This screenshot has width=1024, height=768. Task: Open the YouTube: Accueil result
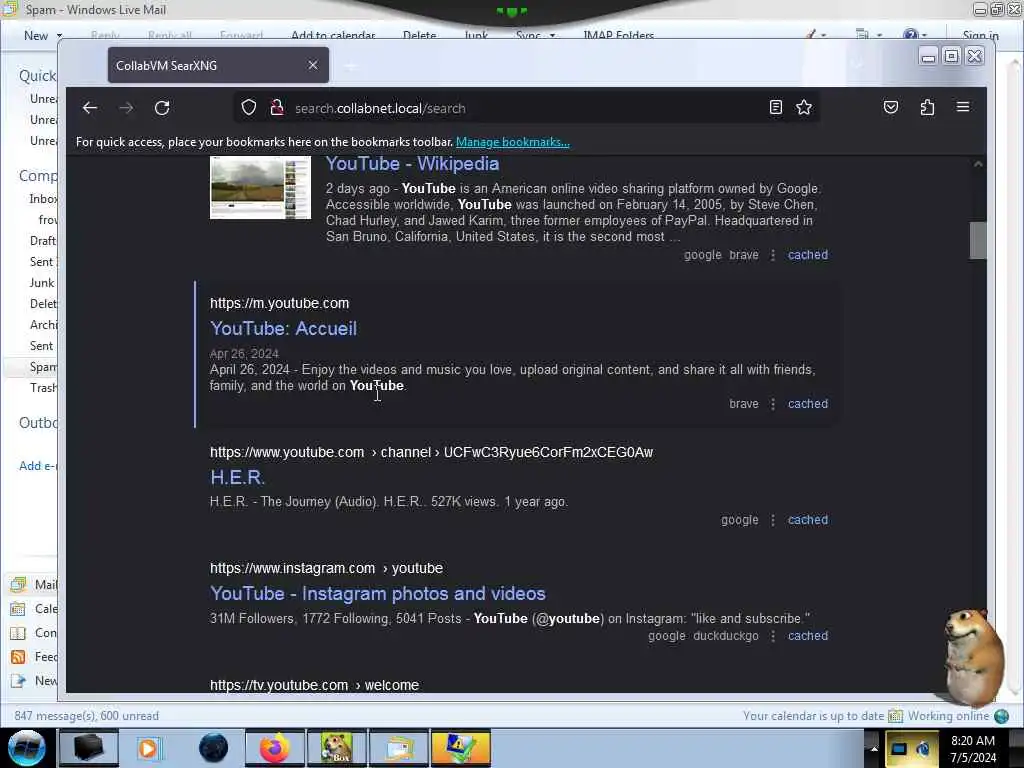pos(283,328)
